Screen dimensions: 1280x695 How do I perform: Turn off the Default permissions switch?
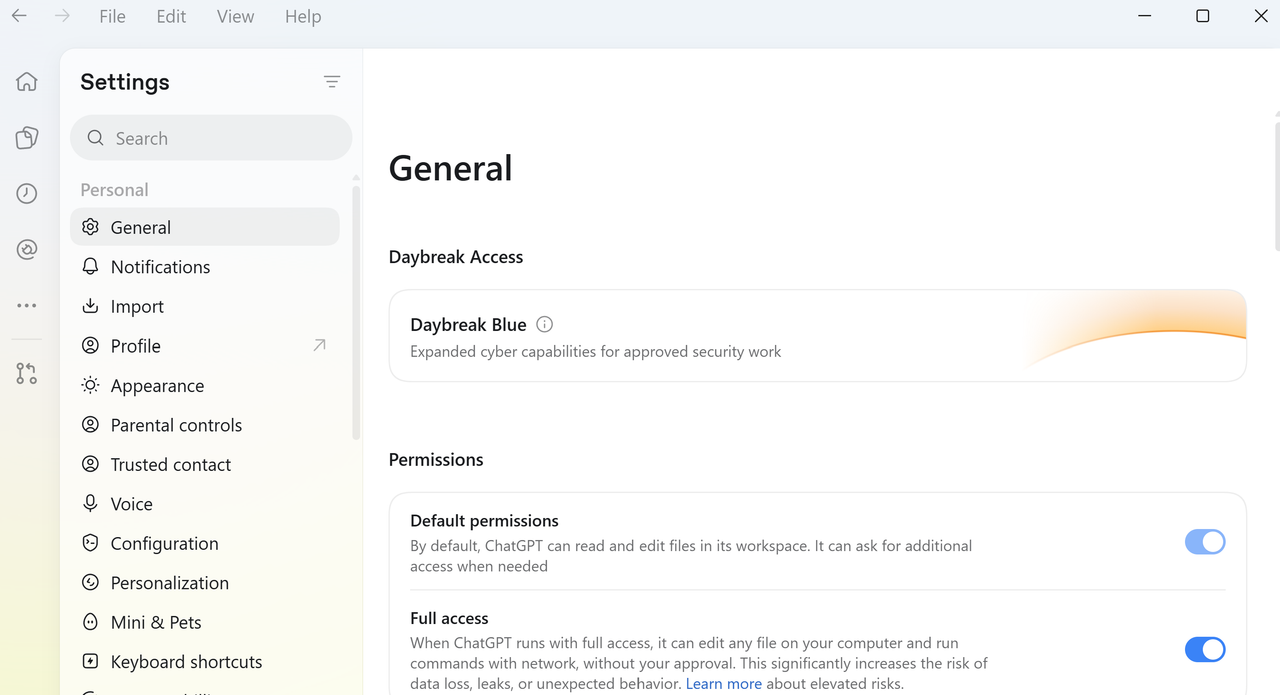(x=1205, y=542)
